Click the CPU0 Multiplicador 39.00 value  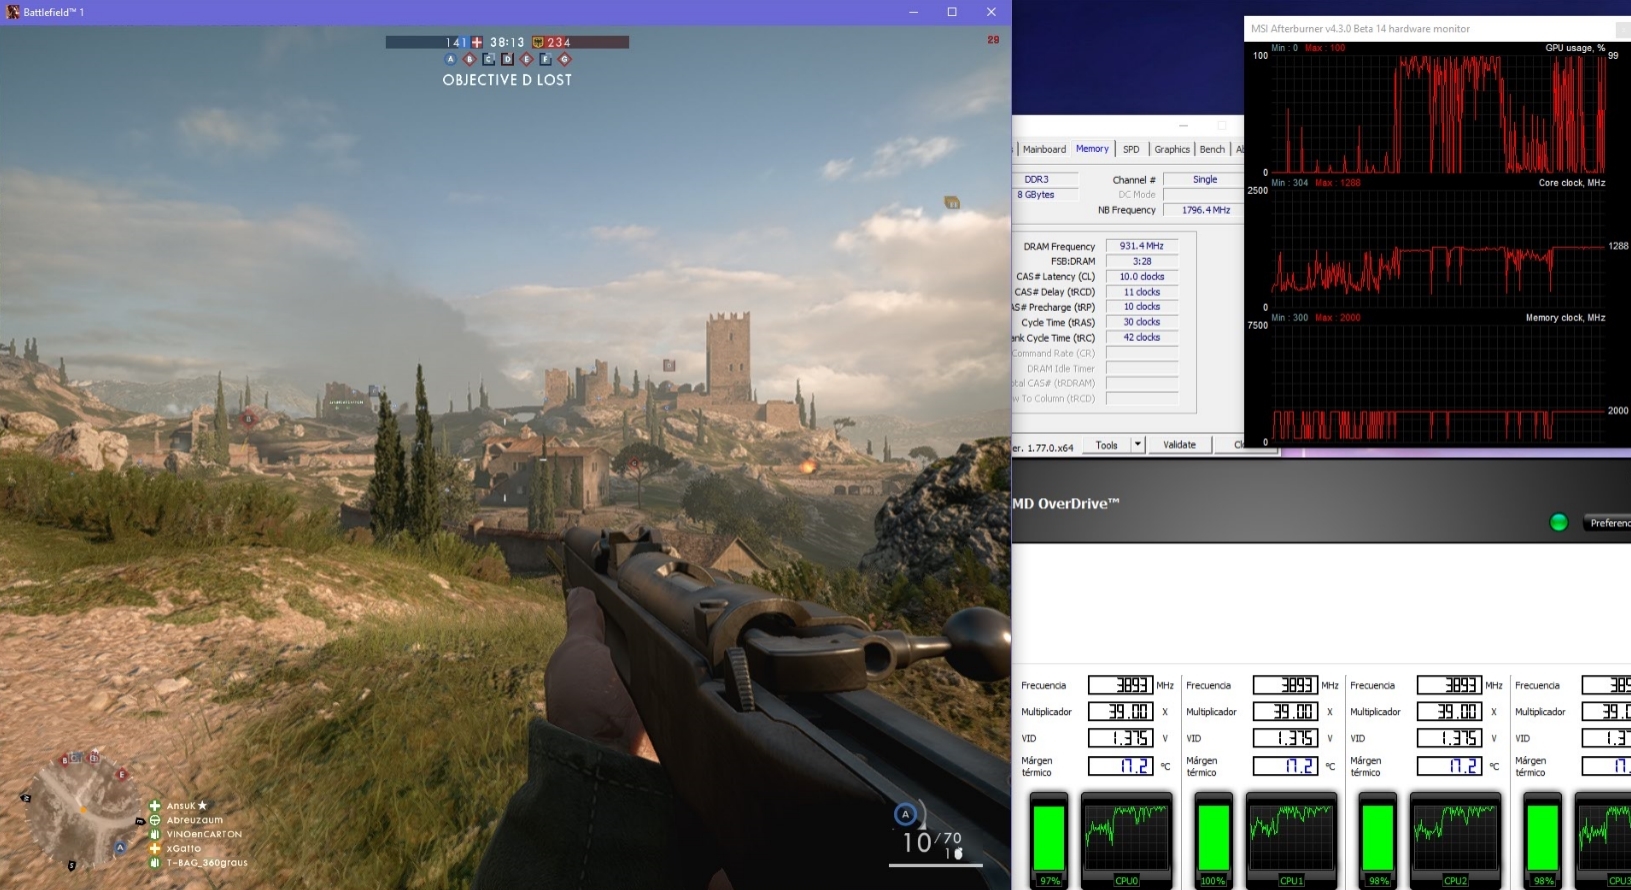click(x=1121, y=711)
